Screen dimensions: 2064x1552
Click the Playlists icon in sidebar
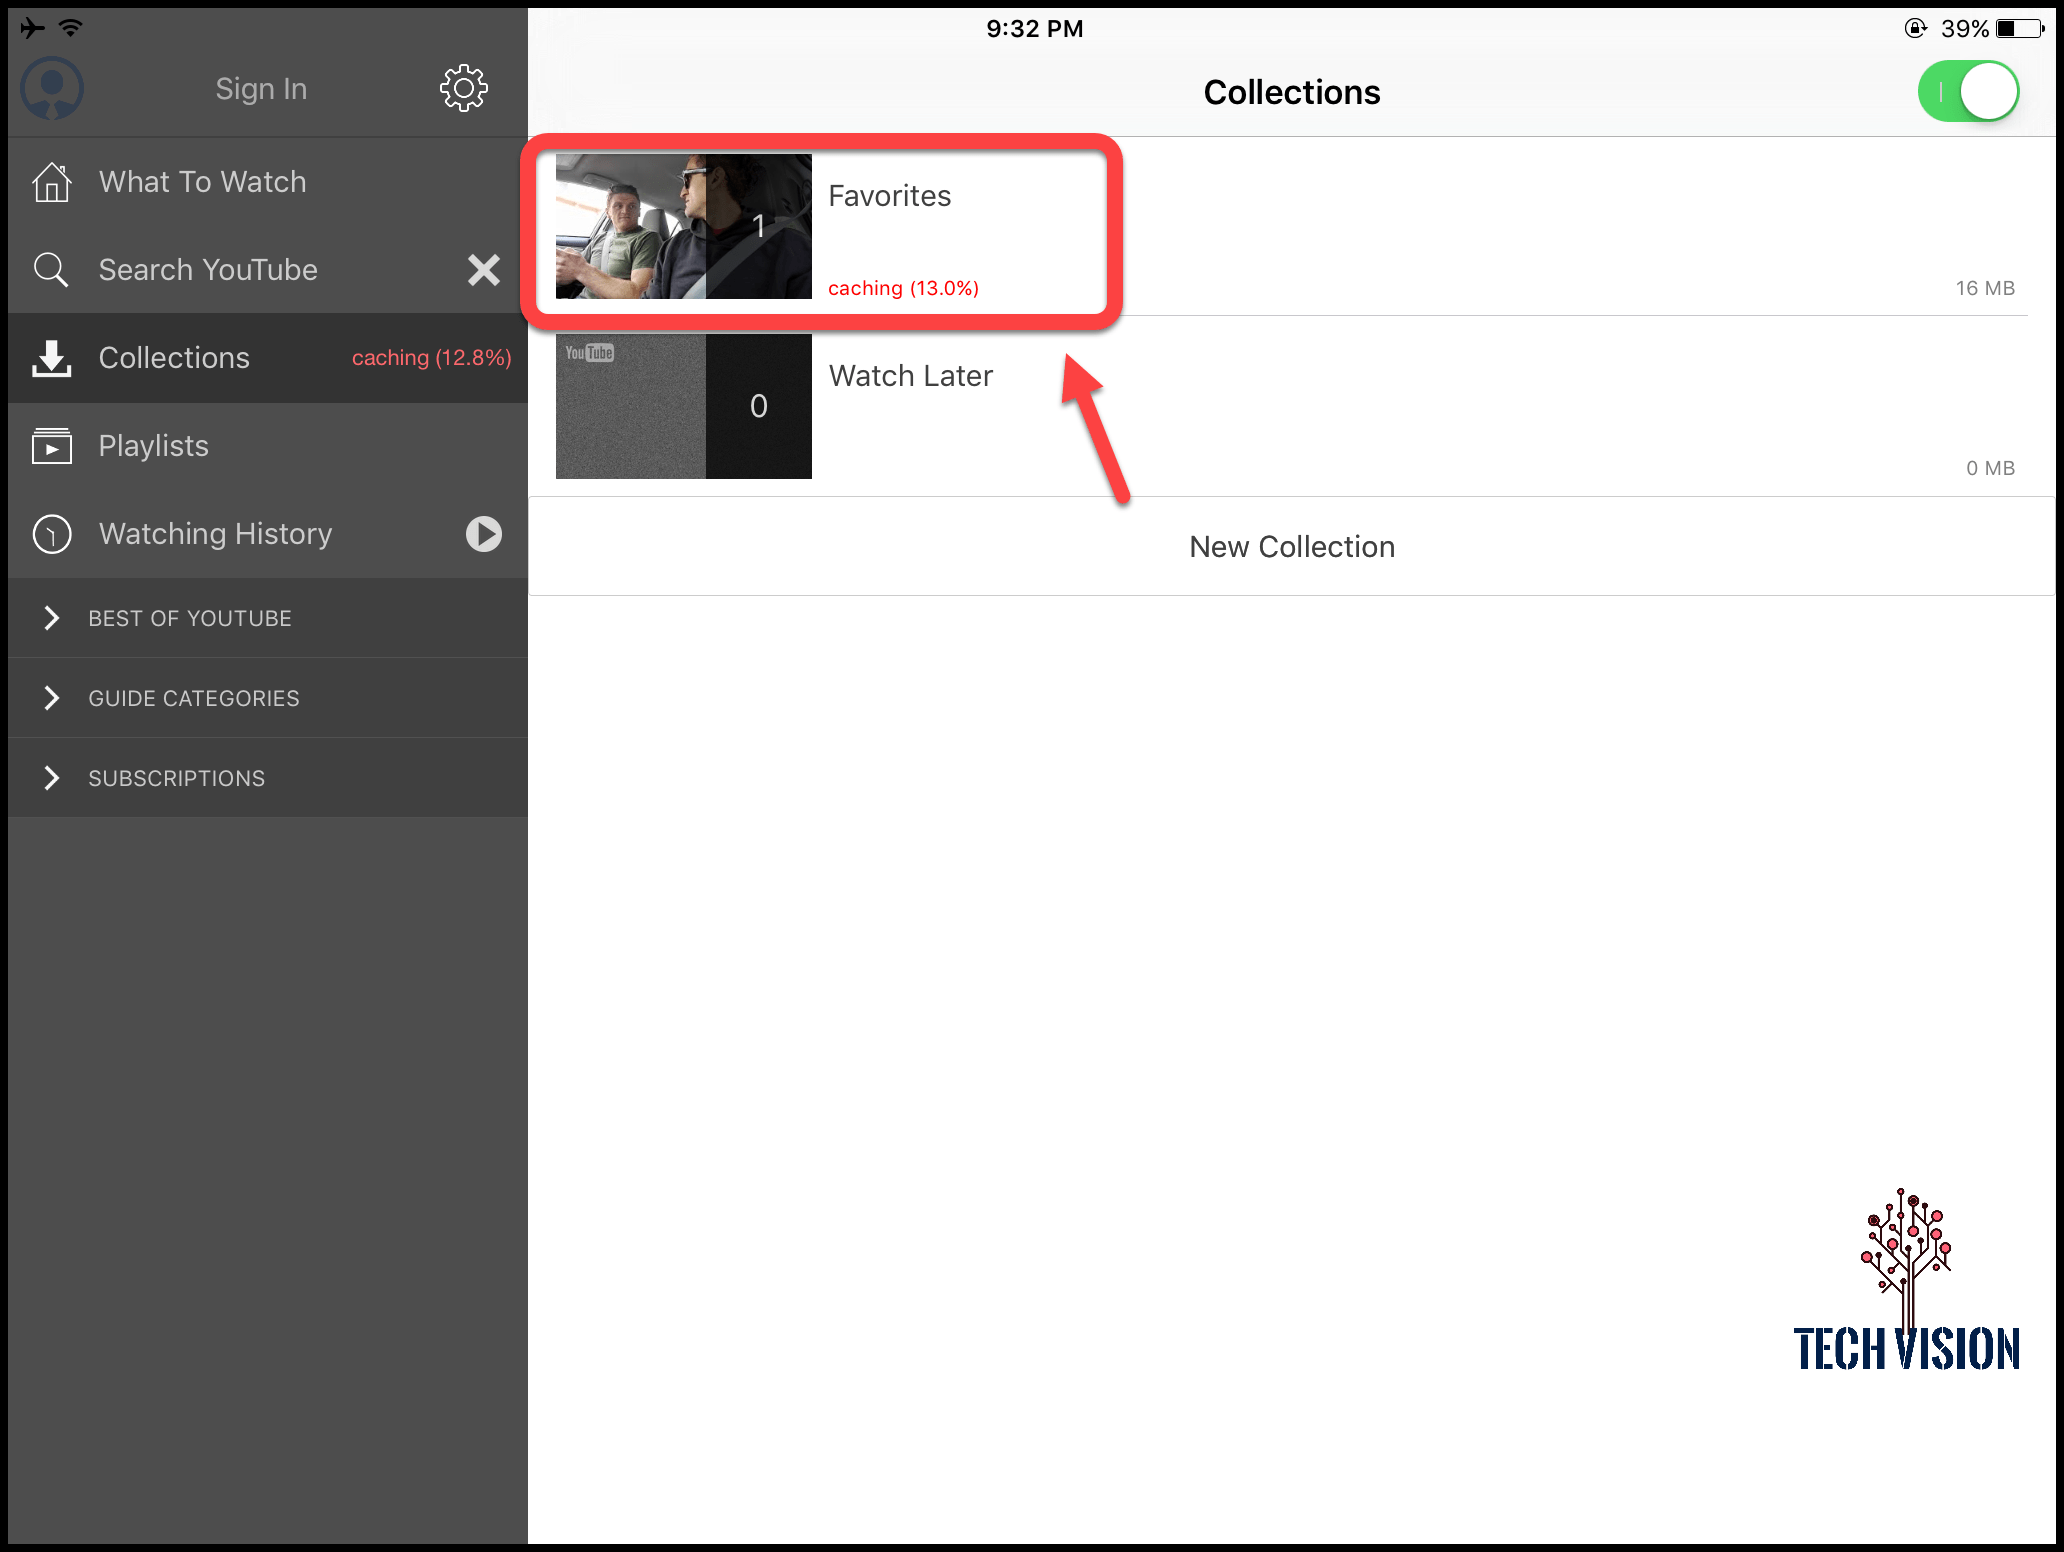tap(52, 446)
